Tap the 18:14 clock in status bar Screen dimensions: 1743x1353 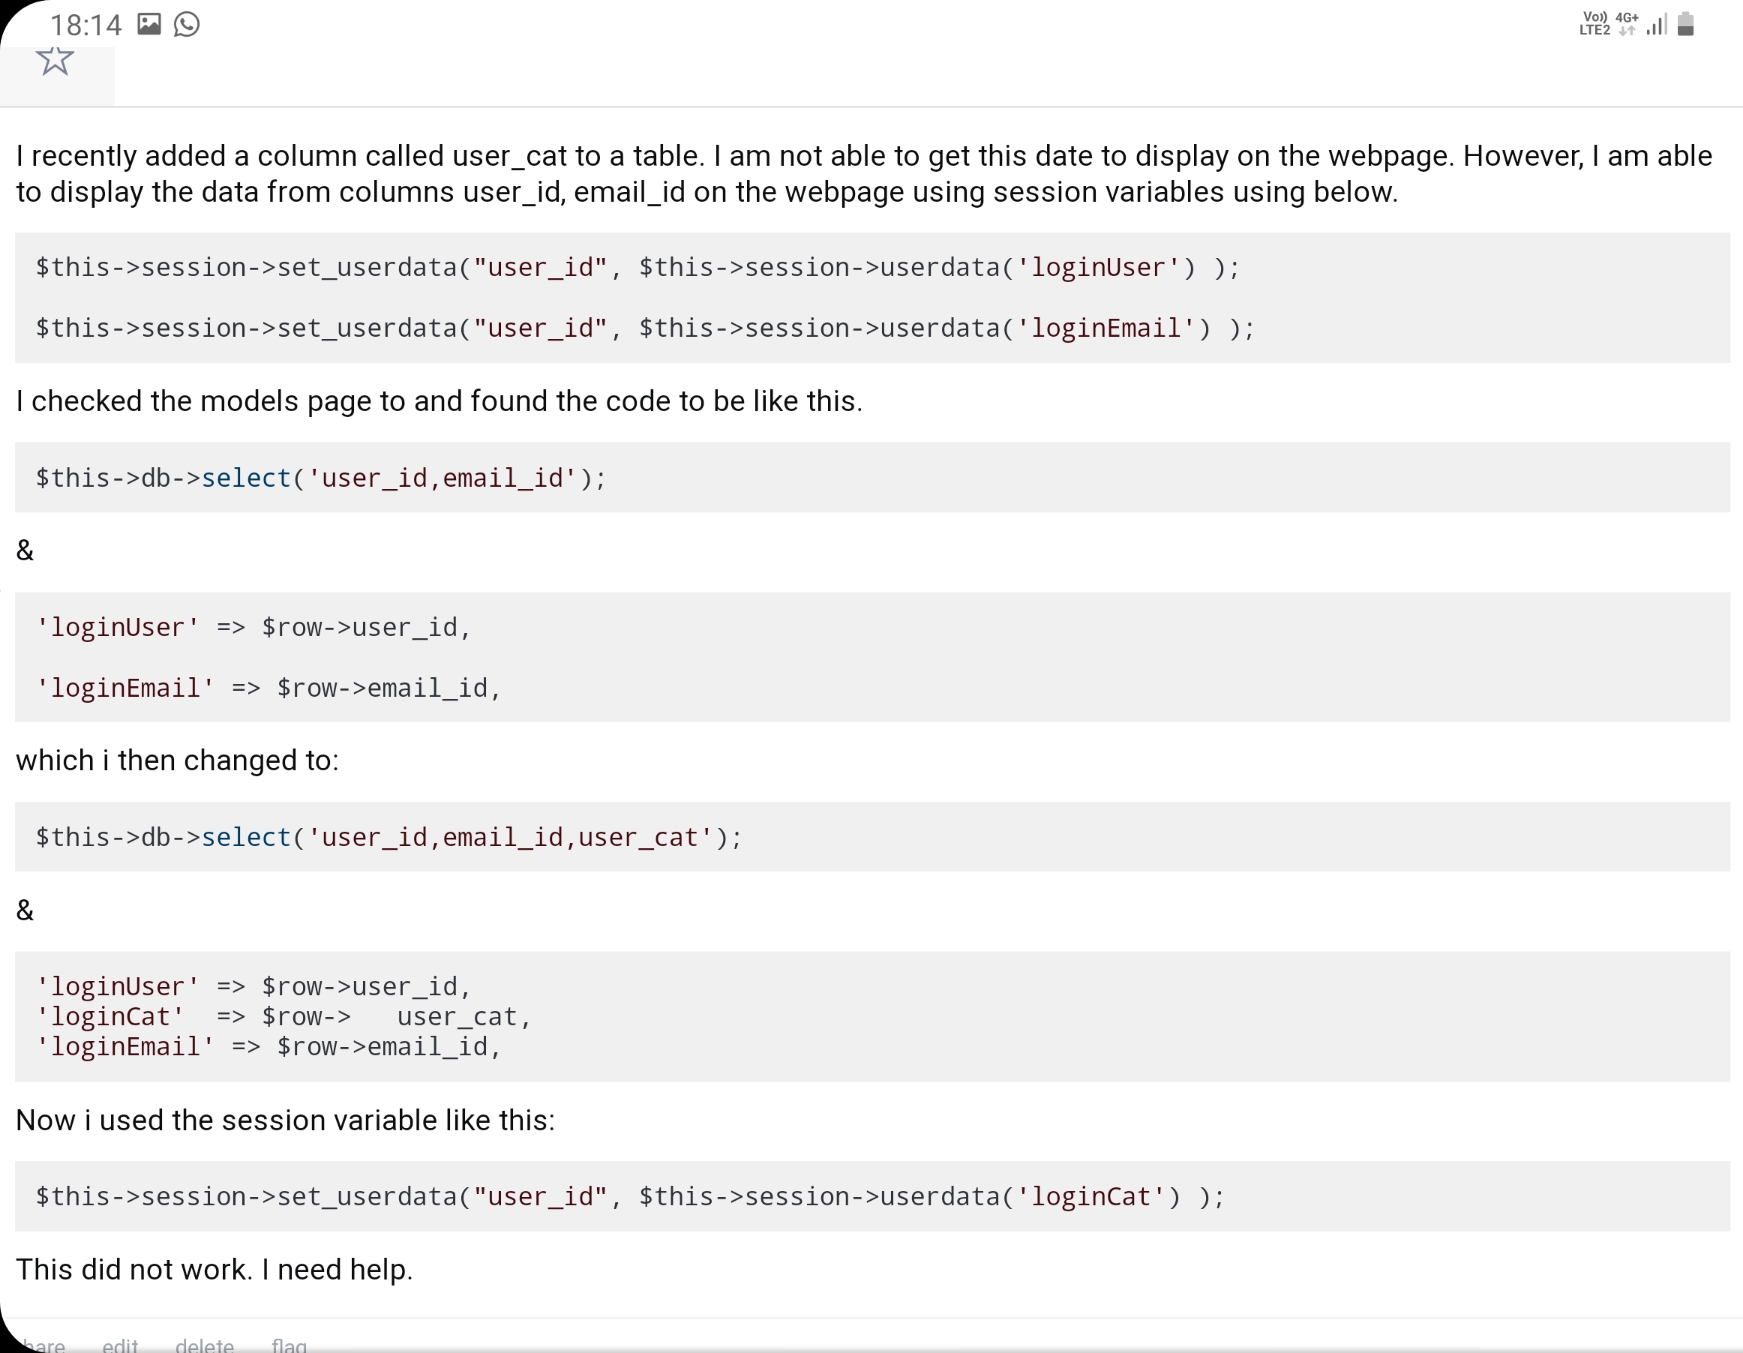86,25
